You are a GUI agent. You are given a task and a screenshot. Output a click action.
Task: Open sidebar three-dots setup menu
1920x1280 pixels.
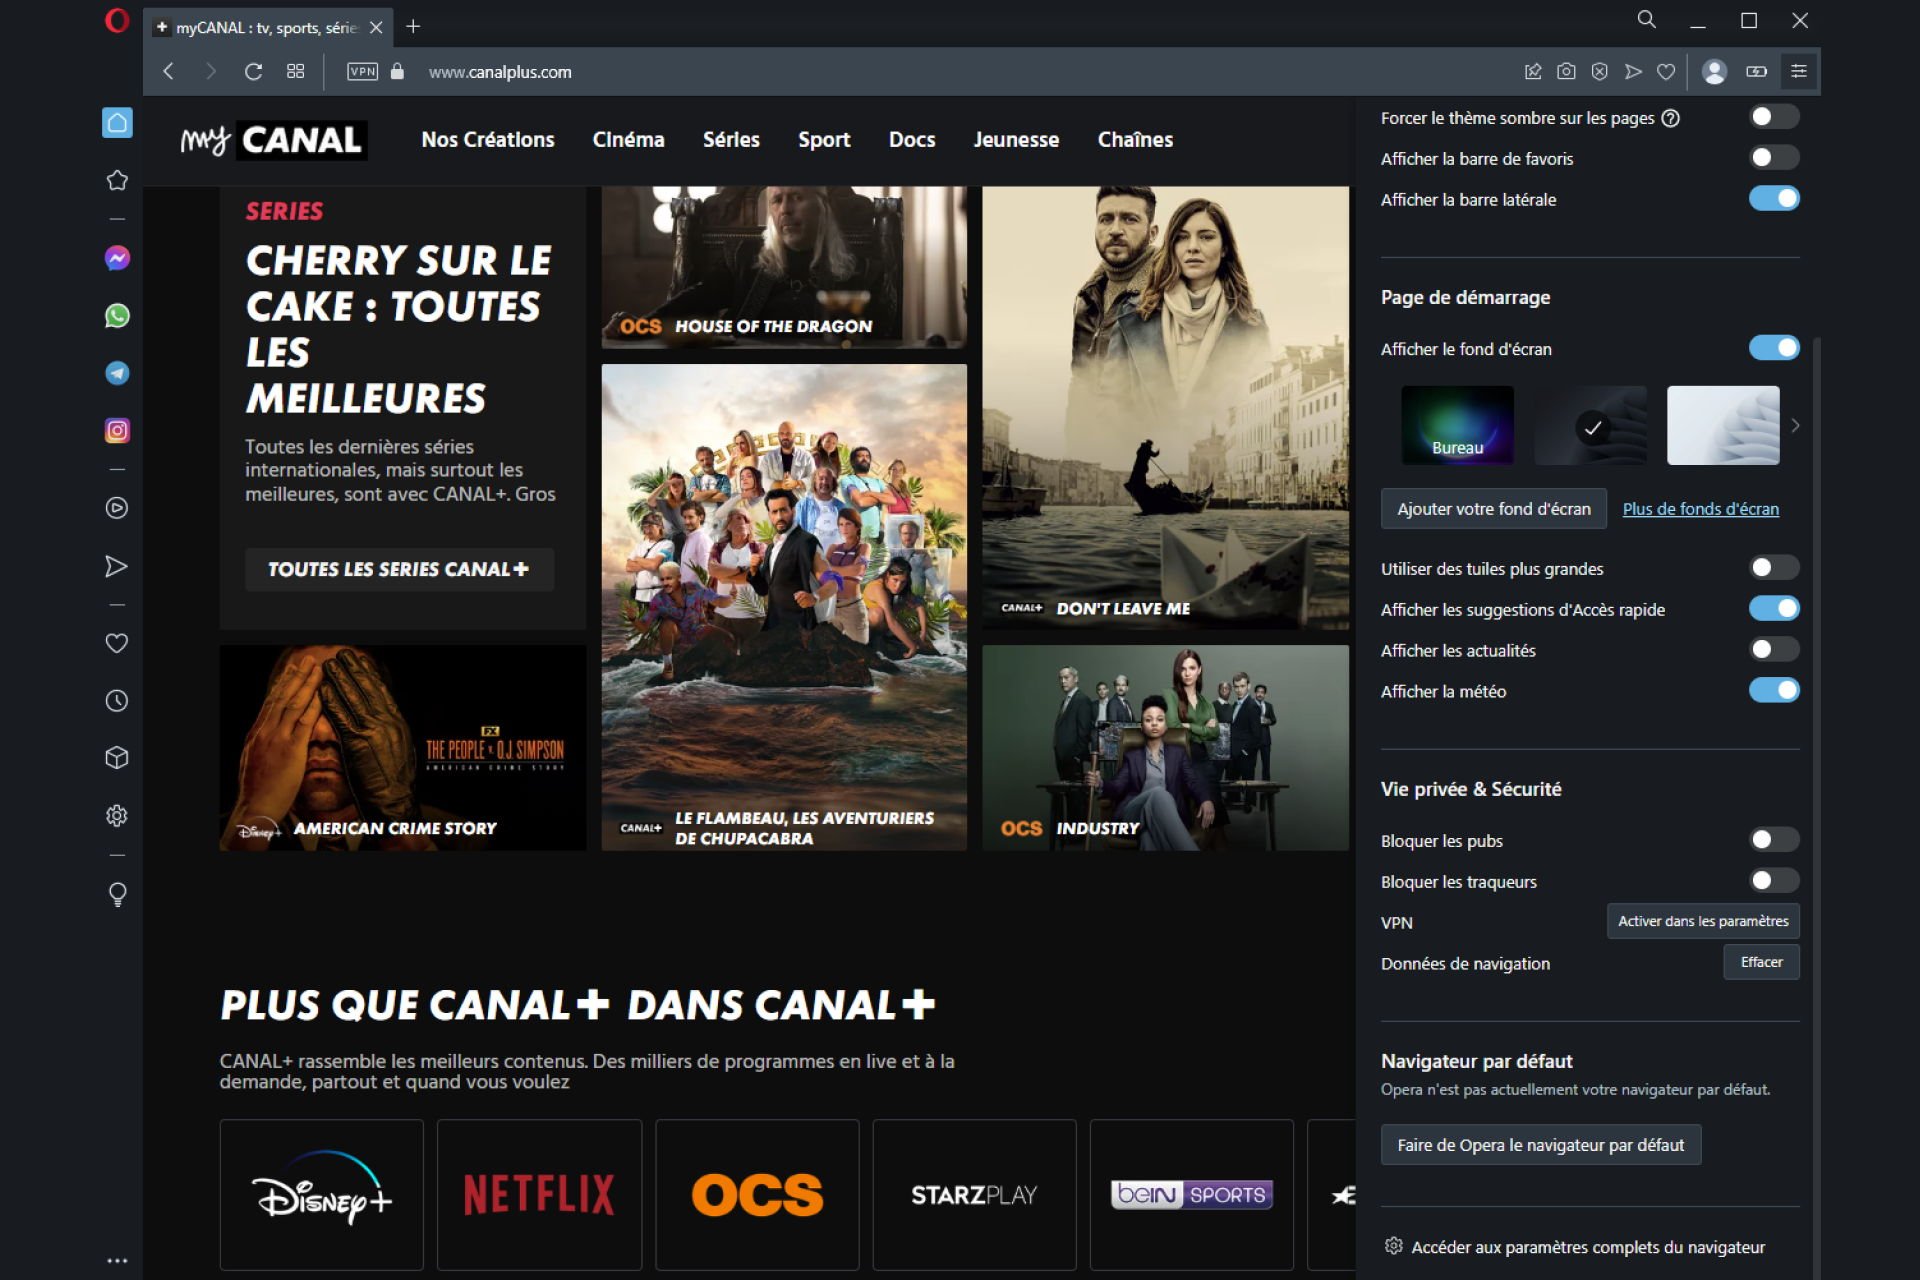117,1261
